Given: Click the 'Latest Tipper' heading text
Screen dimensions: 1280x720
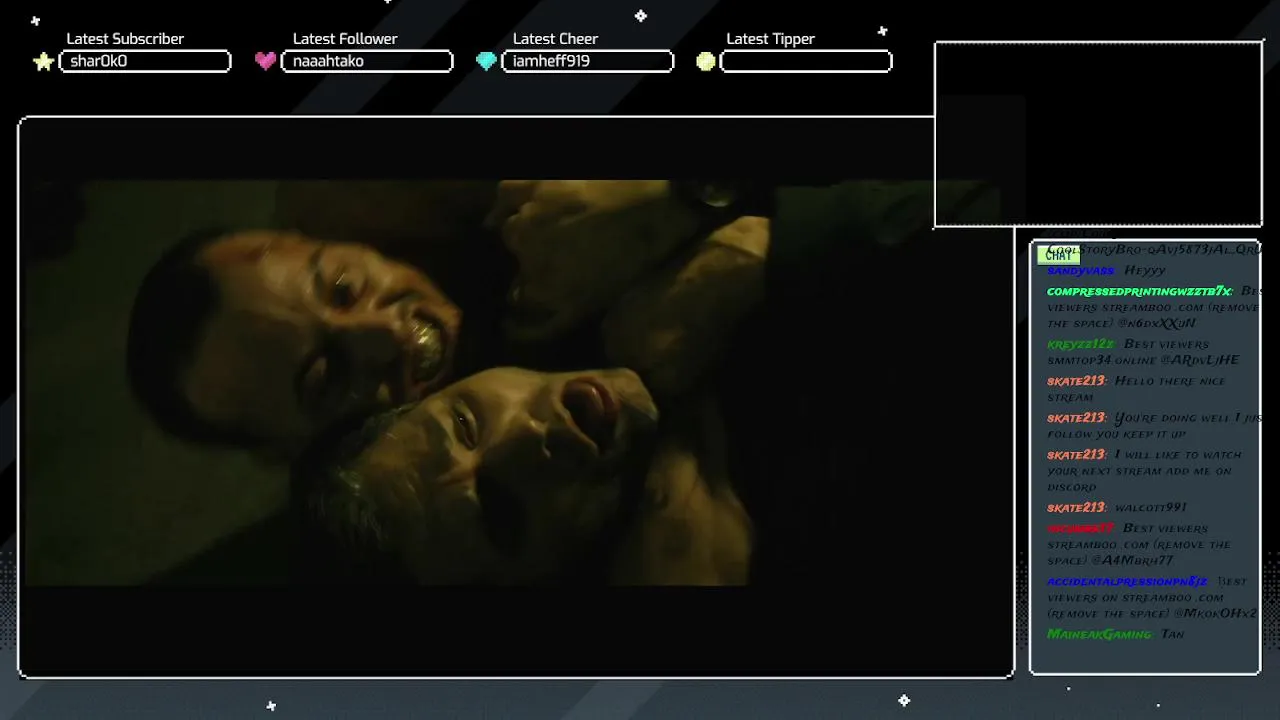Looking at the screenshot, I should click(x=770, y=39).
